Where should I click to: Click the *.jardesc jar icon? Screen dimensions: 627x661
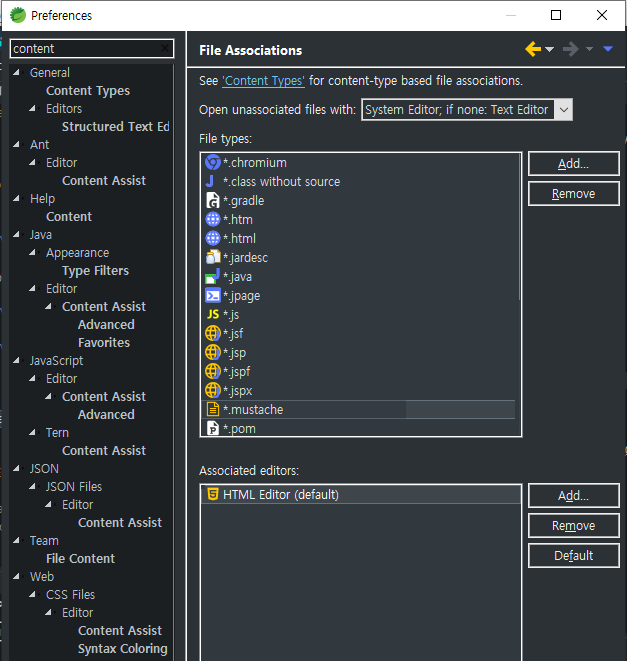tap(213, 257)
